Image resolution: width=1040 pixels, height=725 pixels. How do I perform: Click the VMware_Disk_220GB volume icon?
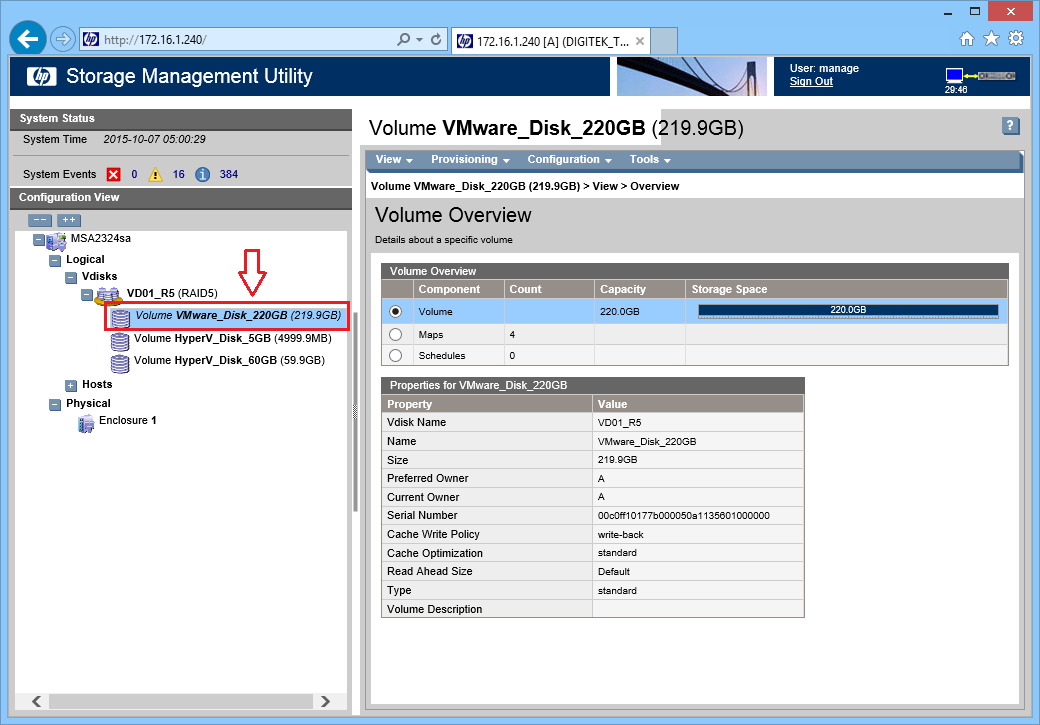120,318
